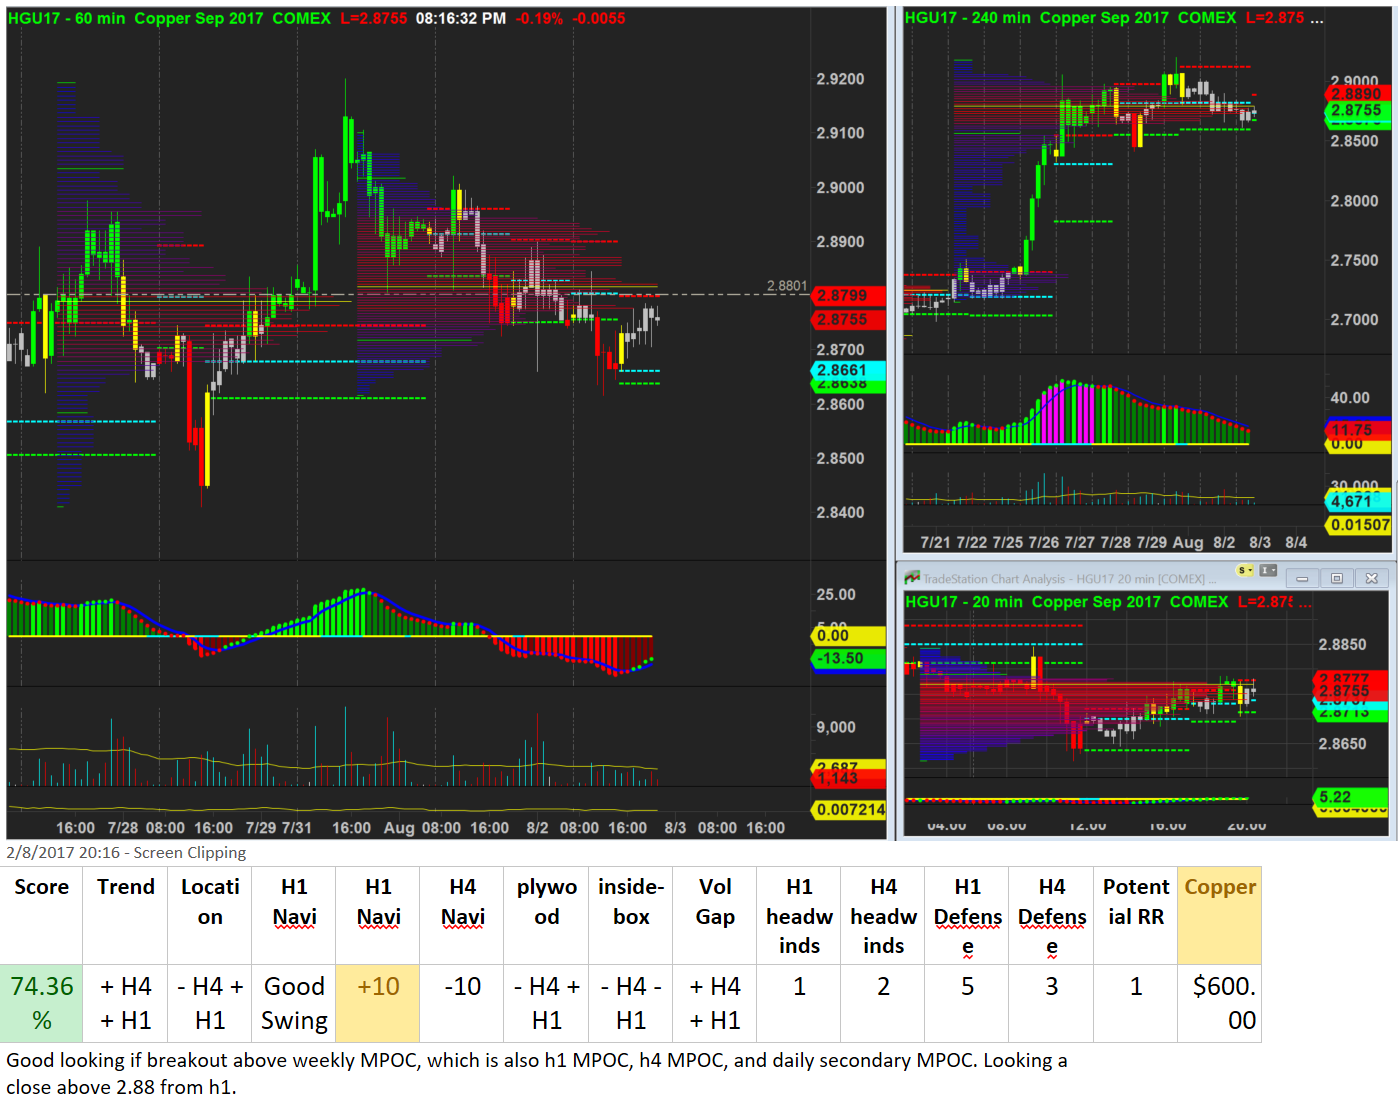1398x1113 pixels.
Task: Click the yellow 0.00 indicator value label
Action: [847, 636]
